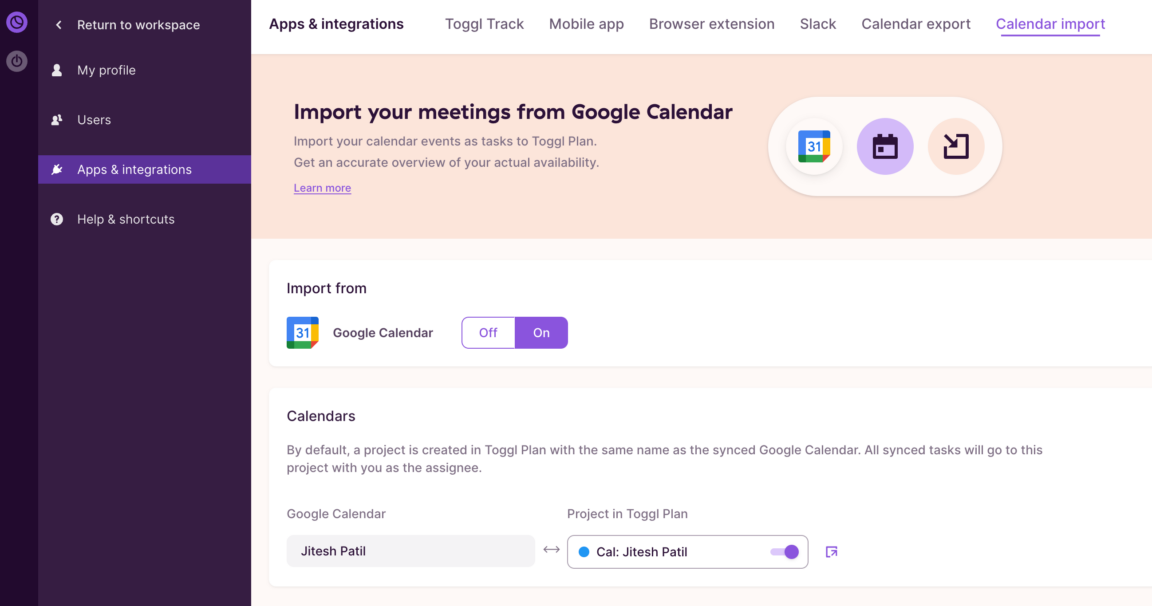Viewport: 1152px width, 606px height.
Task: Click the Google Calendar icon in Import from section
Action: (301, 332)
